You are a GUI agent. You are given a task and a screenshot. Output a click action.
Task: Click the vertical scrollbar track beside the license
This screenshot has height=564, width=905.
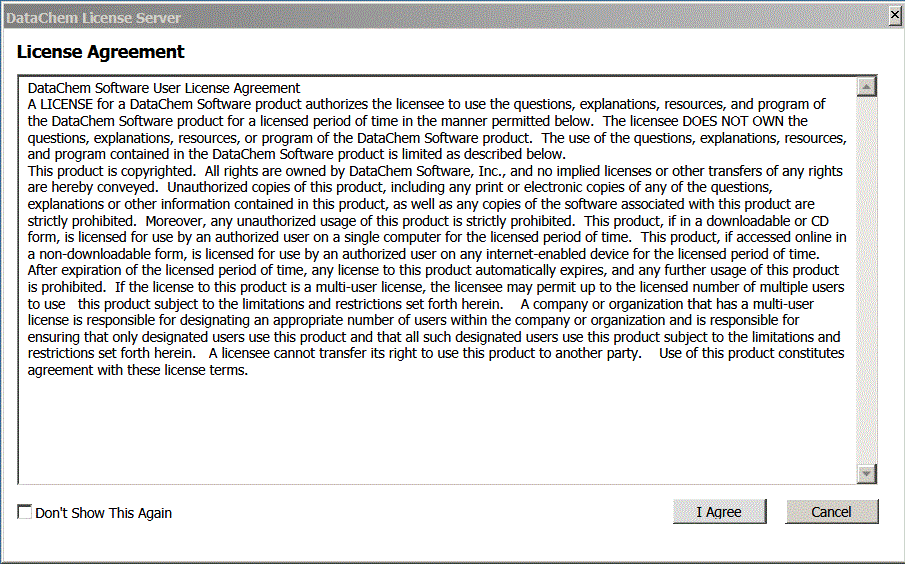pyautogui.click(x=866, y=280)
